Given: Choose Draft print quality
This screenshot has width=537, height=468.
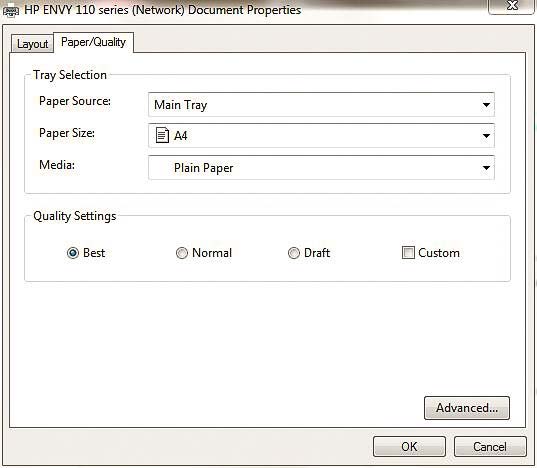Looking at the screenshot, I should (x=294, y=253).
